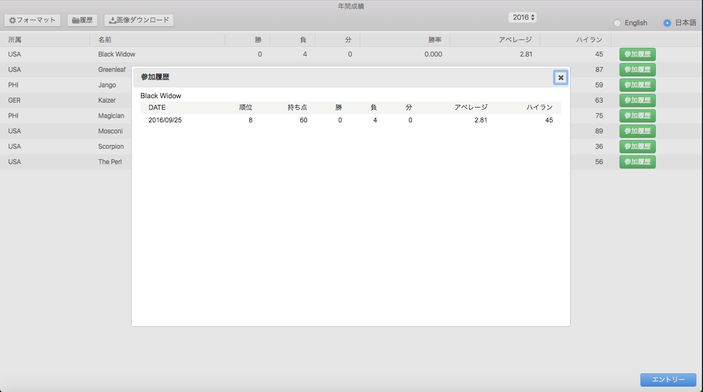Select the Magician name cell
This screenshot has height=392, width=703.
(x=111, y=116)
